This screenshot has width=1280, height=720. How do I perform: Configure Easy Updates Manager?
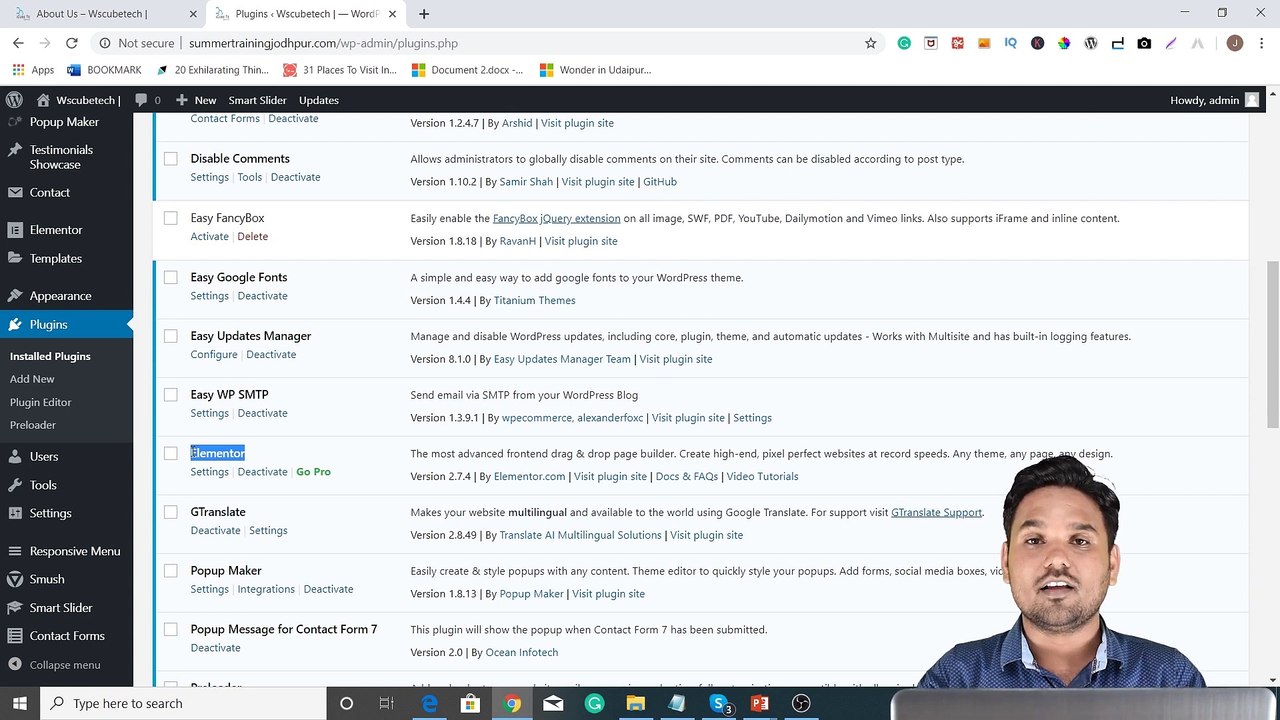tap(214, 354)
